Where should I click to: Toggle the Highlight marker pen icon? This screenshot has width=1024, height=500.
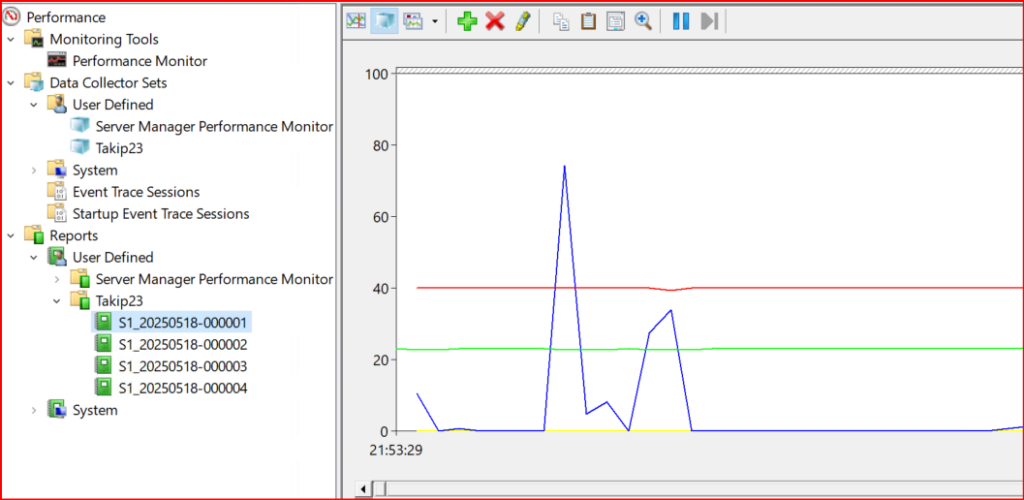point(522,21)
